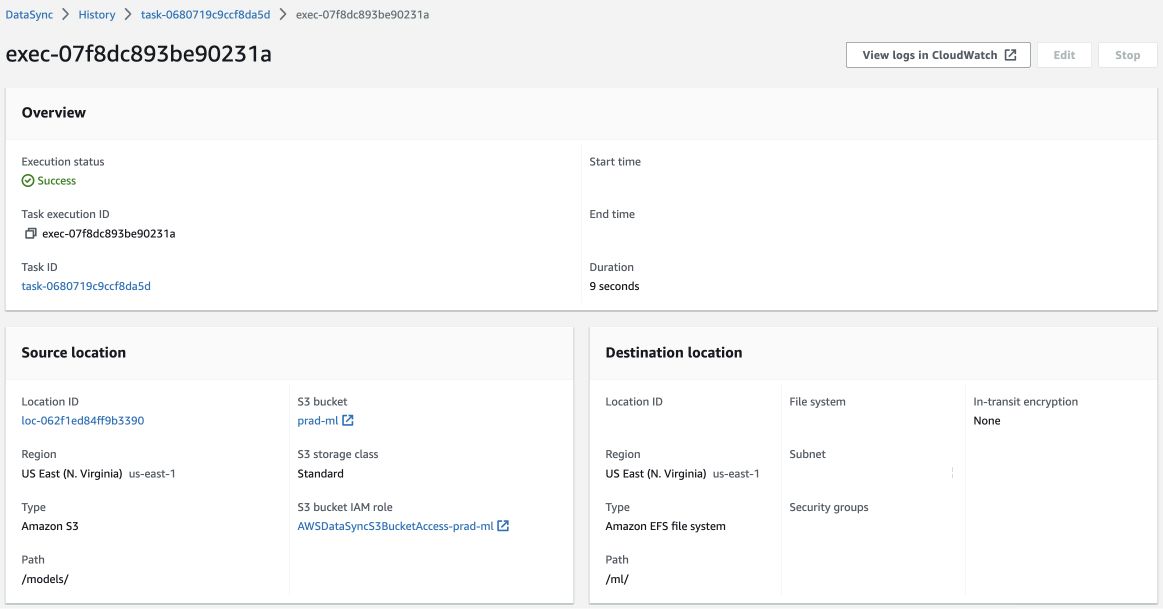
Task: Select the page title exec-07f8dc893be90231a
Action: [139, 54]
